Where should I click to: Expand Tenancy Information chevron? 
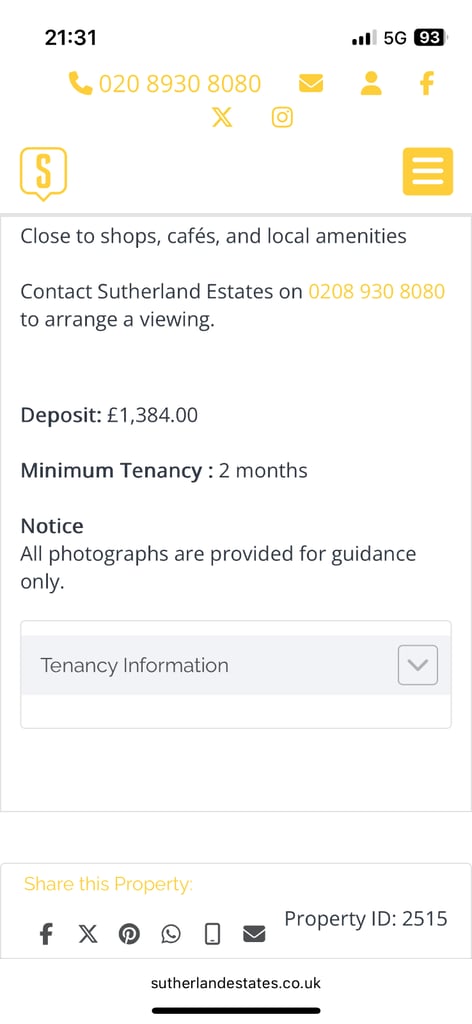point(418,665)
